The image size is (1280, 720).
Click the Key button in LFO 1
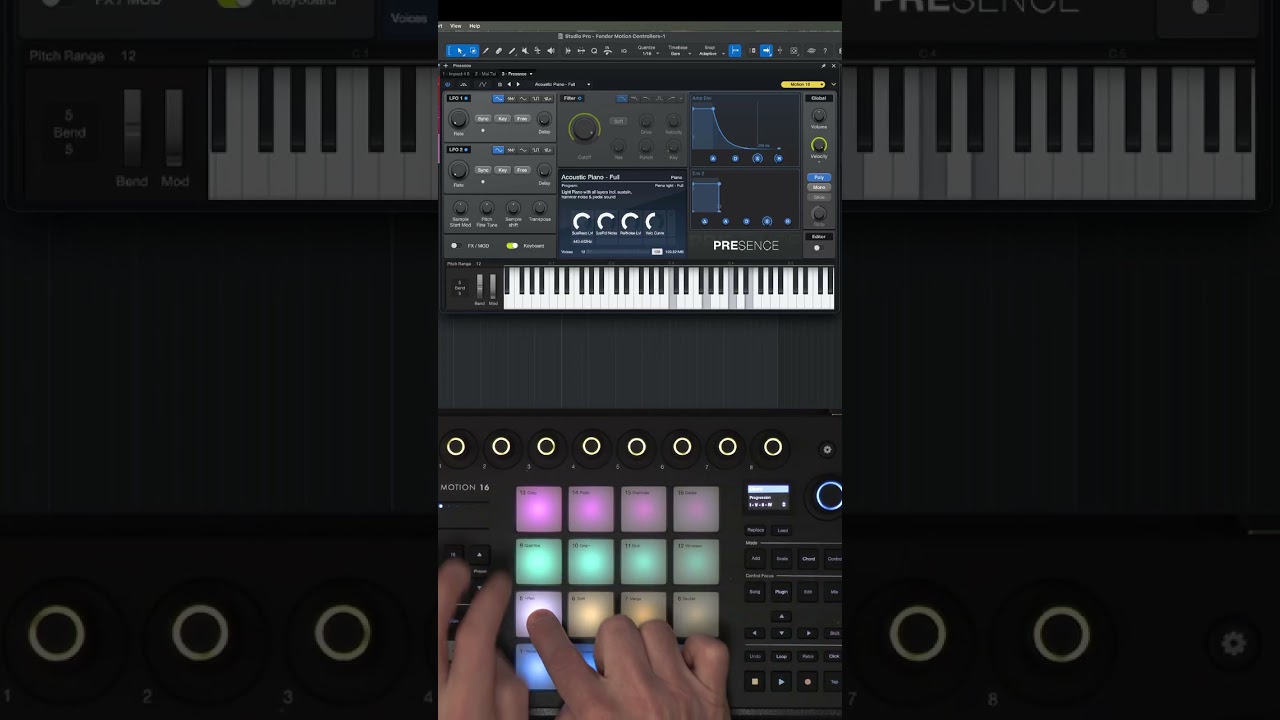click(502, 118)
